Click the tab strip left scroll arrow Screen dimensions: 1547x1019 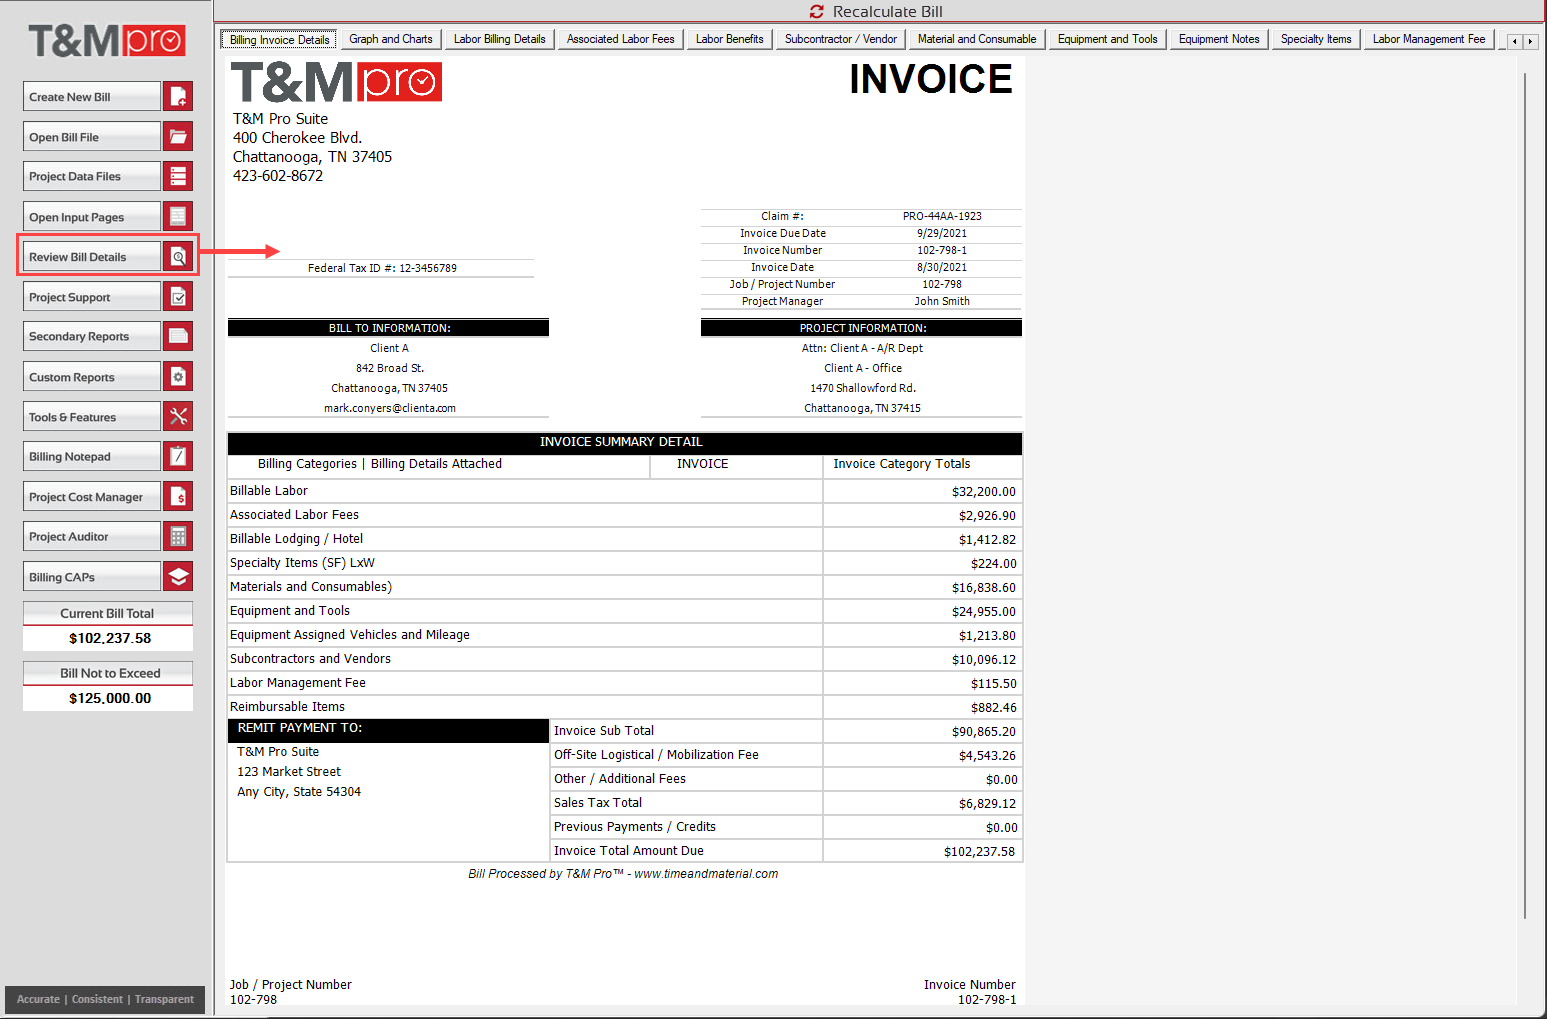click(x=1515, y=41)
